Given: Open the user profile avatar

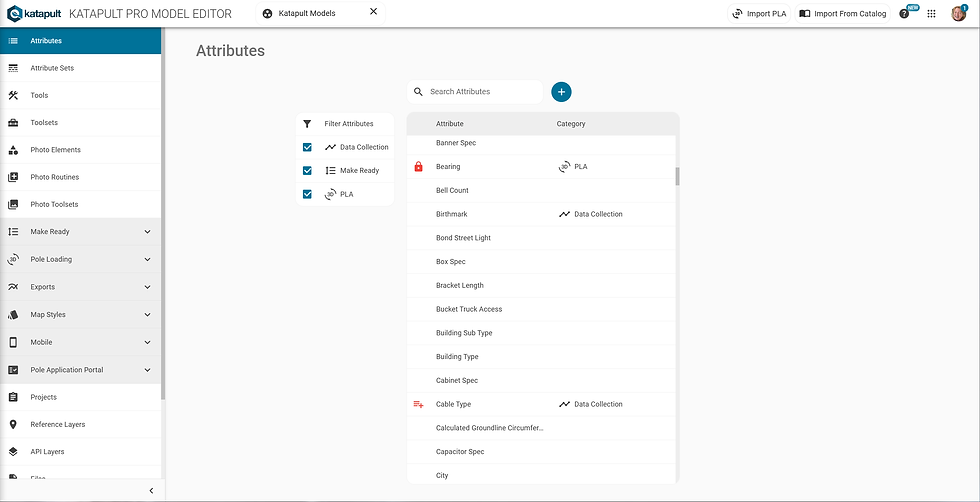Looking at the screenshot, I should 958,14.
